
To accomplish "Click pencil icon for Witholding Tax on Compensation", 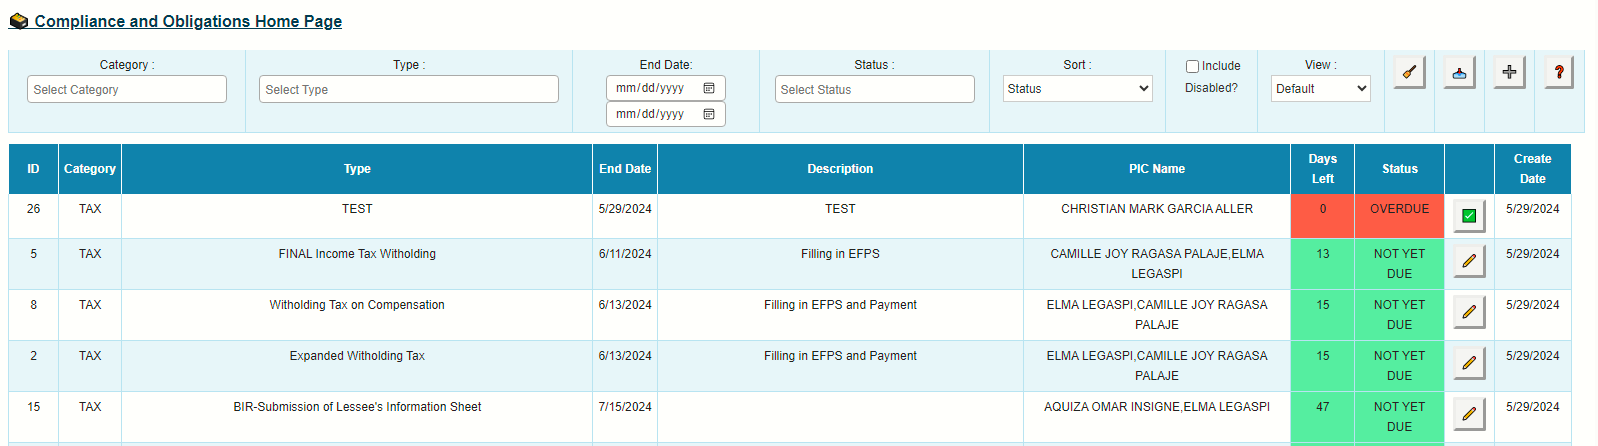I will (x=1468, y=312).
